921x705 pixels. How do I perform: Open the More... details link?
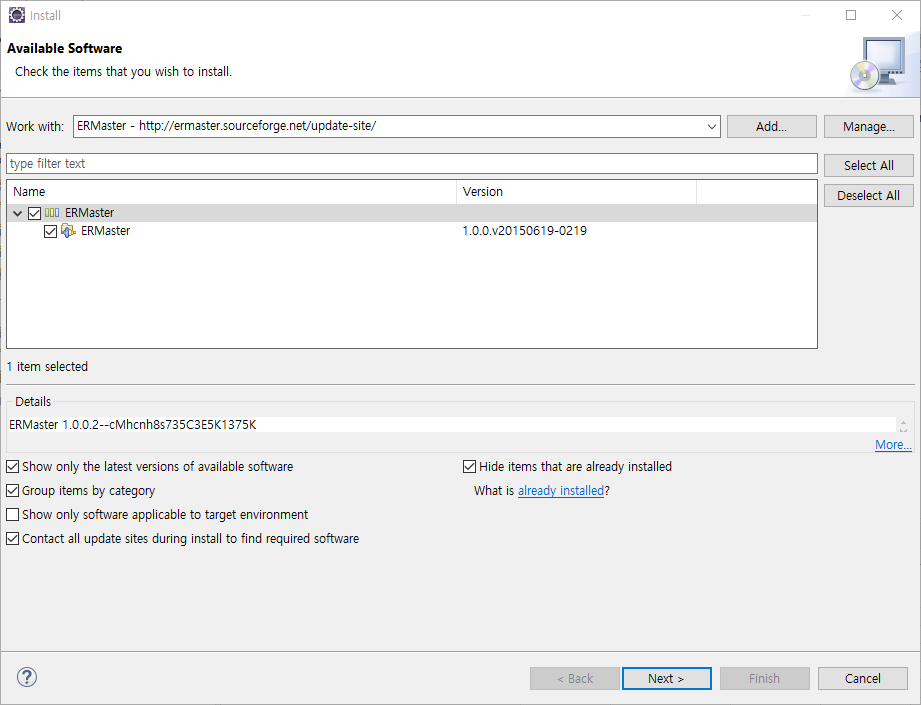click(x=893, y=445)
